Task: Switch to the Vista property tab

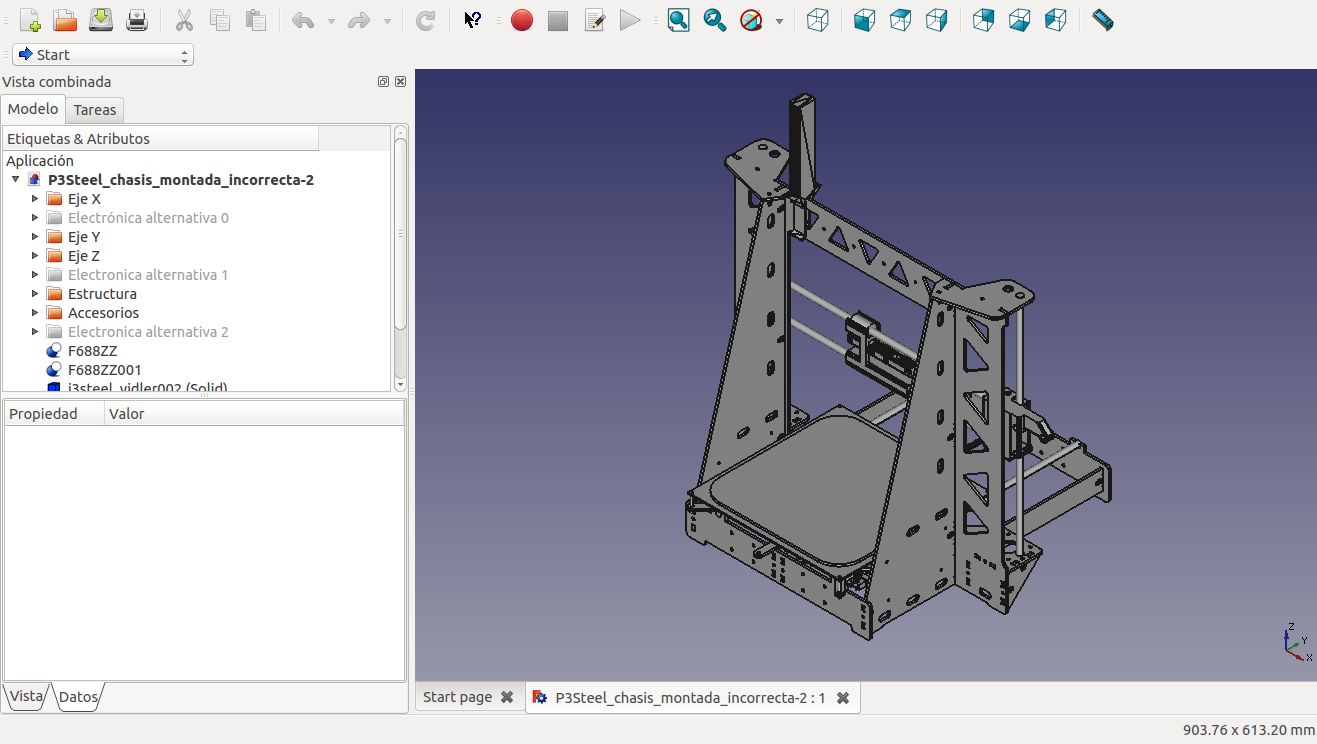Action: (x=26, y=696)
